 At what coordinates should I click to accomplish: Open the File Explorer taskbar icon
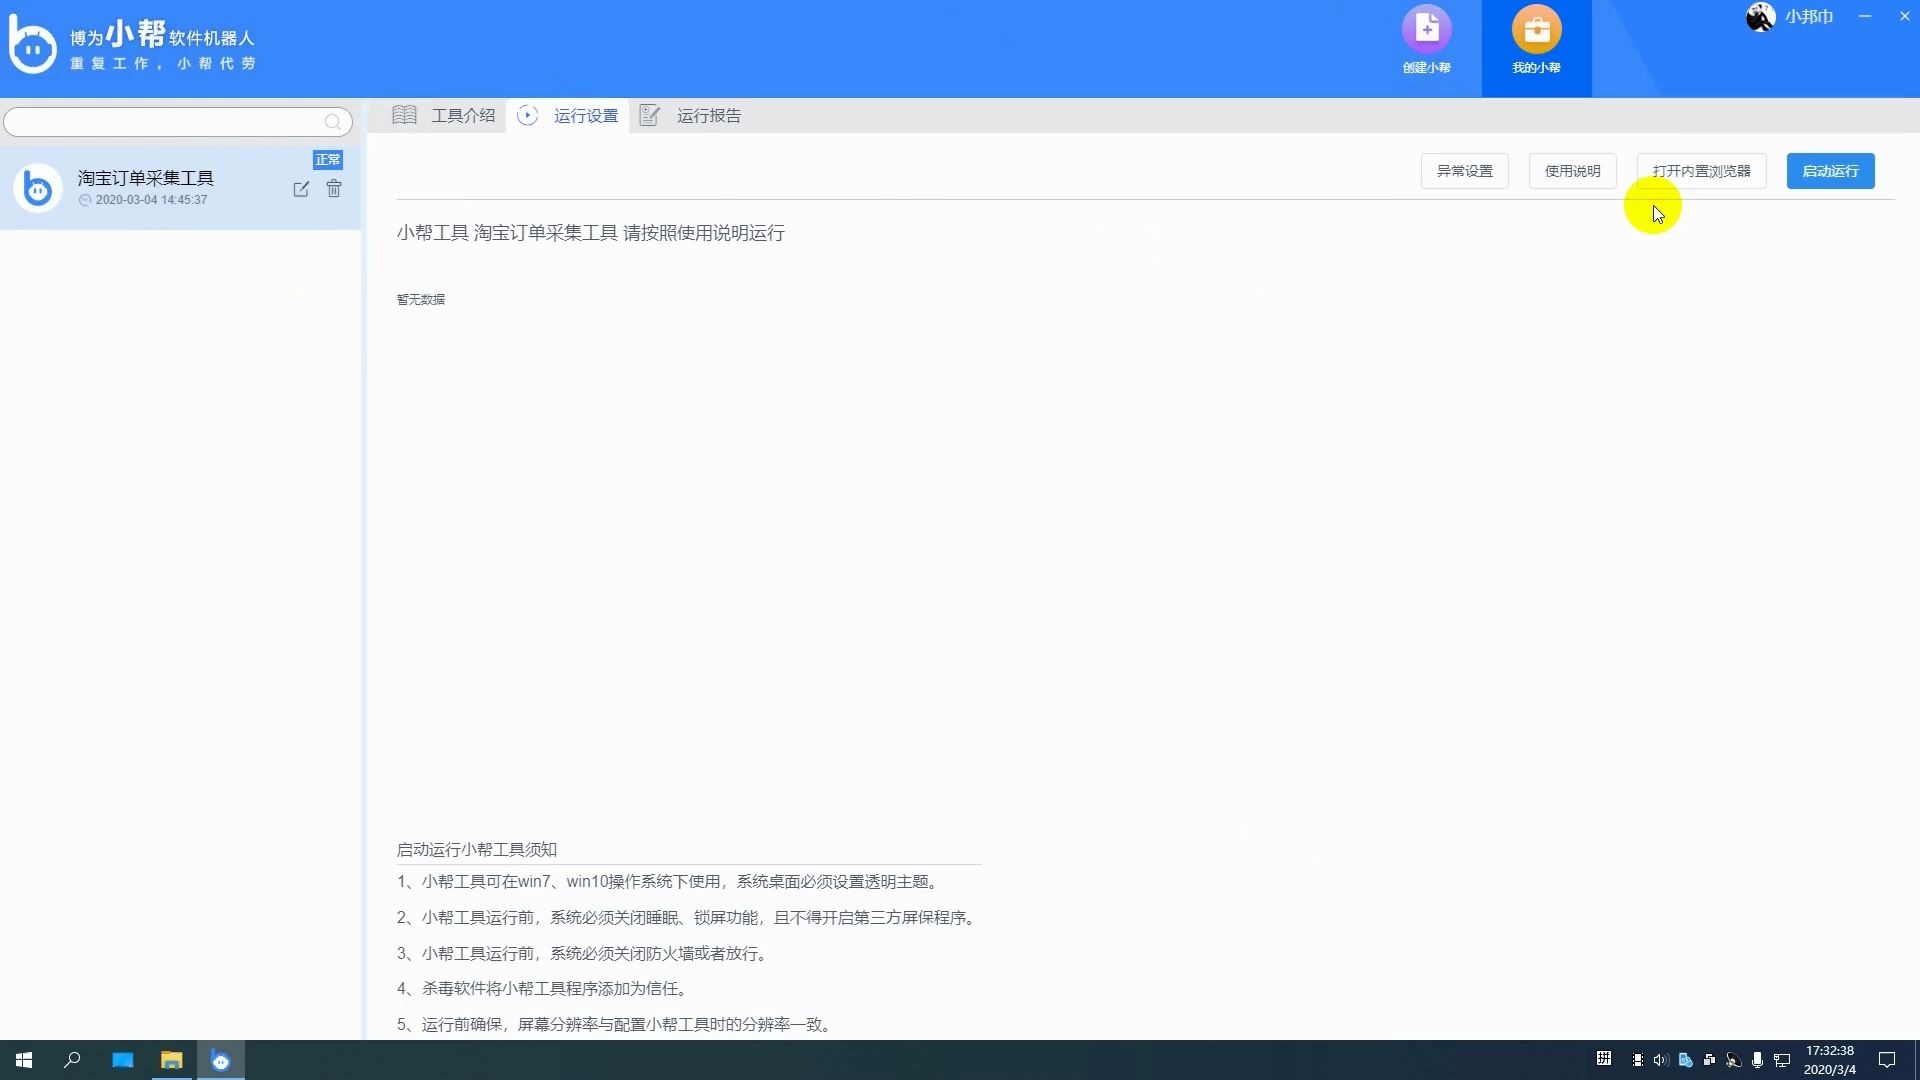[x=172, y=1060]
